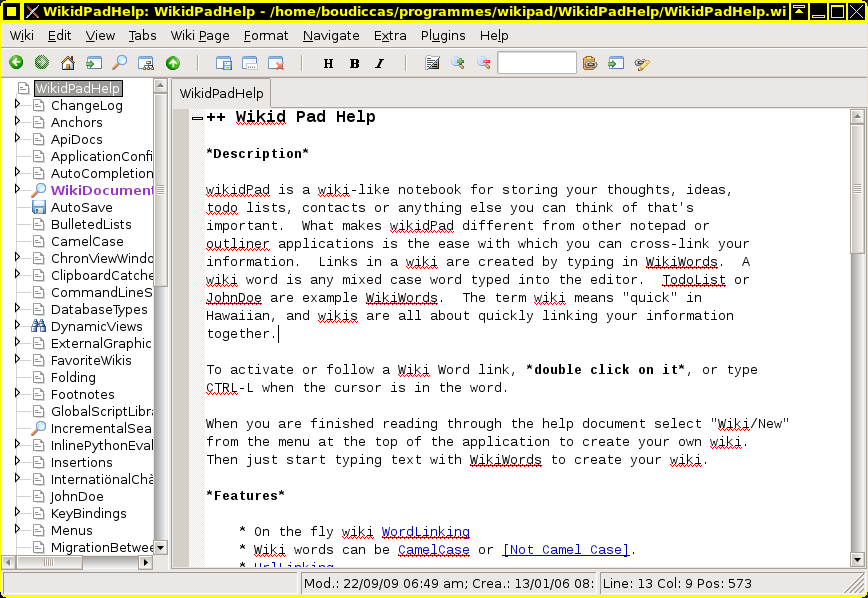Screen dimensions: 868x598
Task: Open search via the toolbar magnifier icon
Action: coord(120,63)
